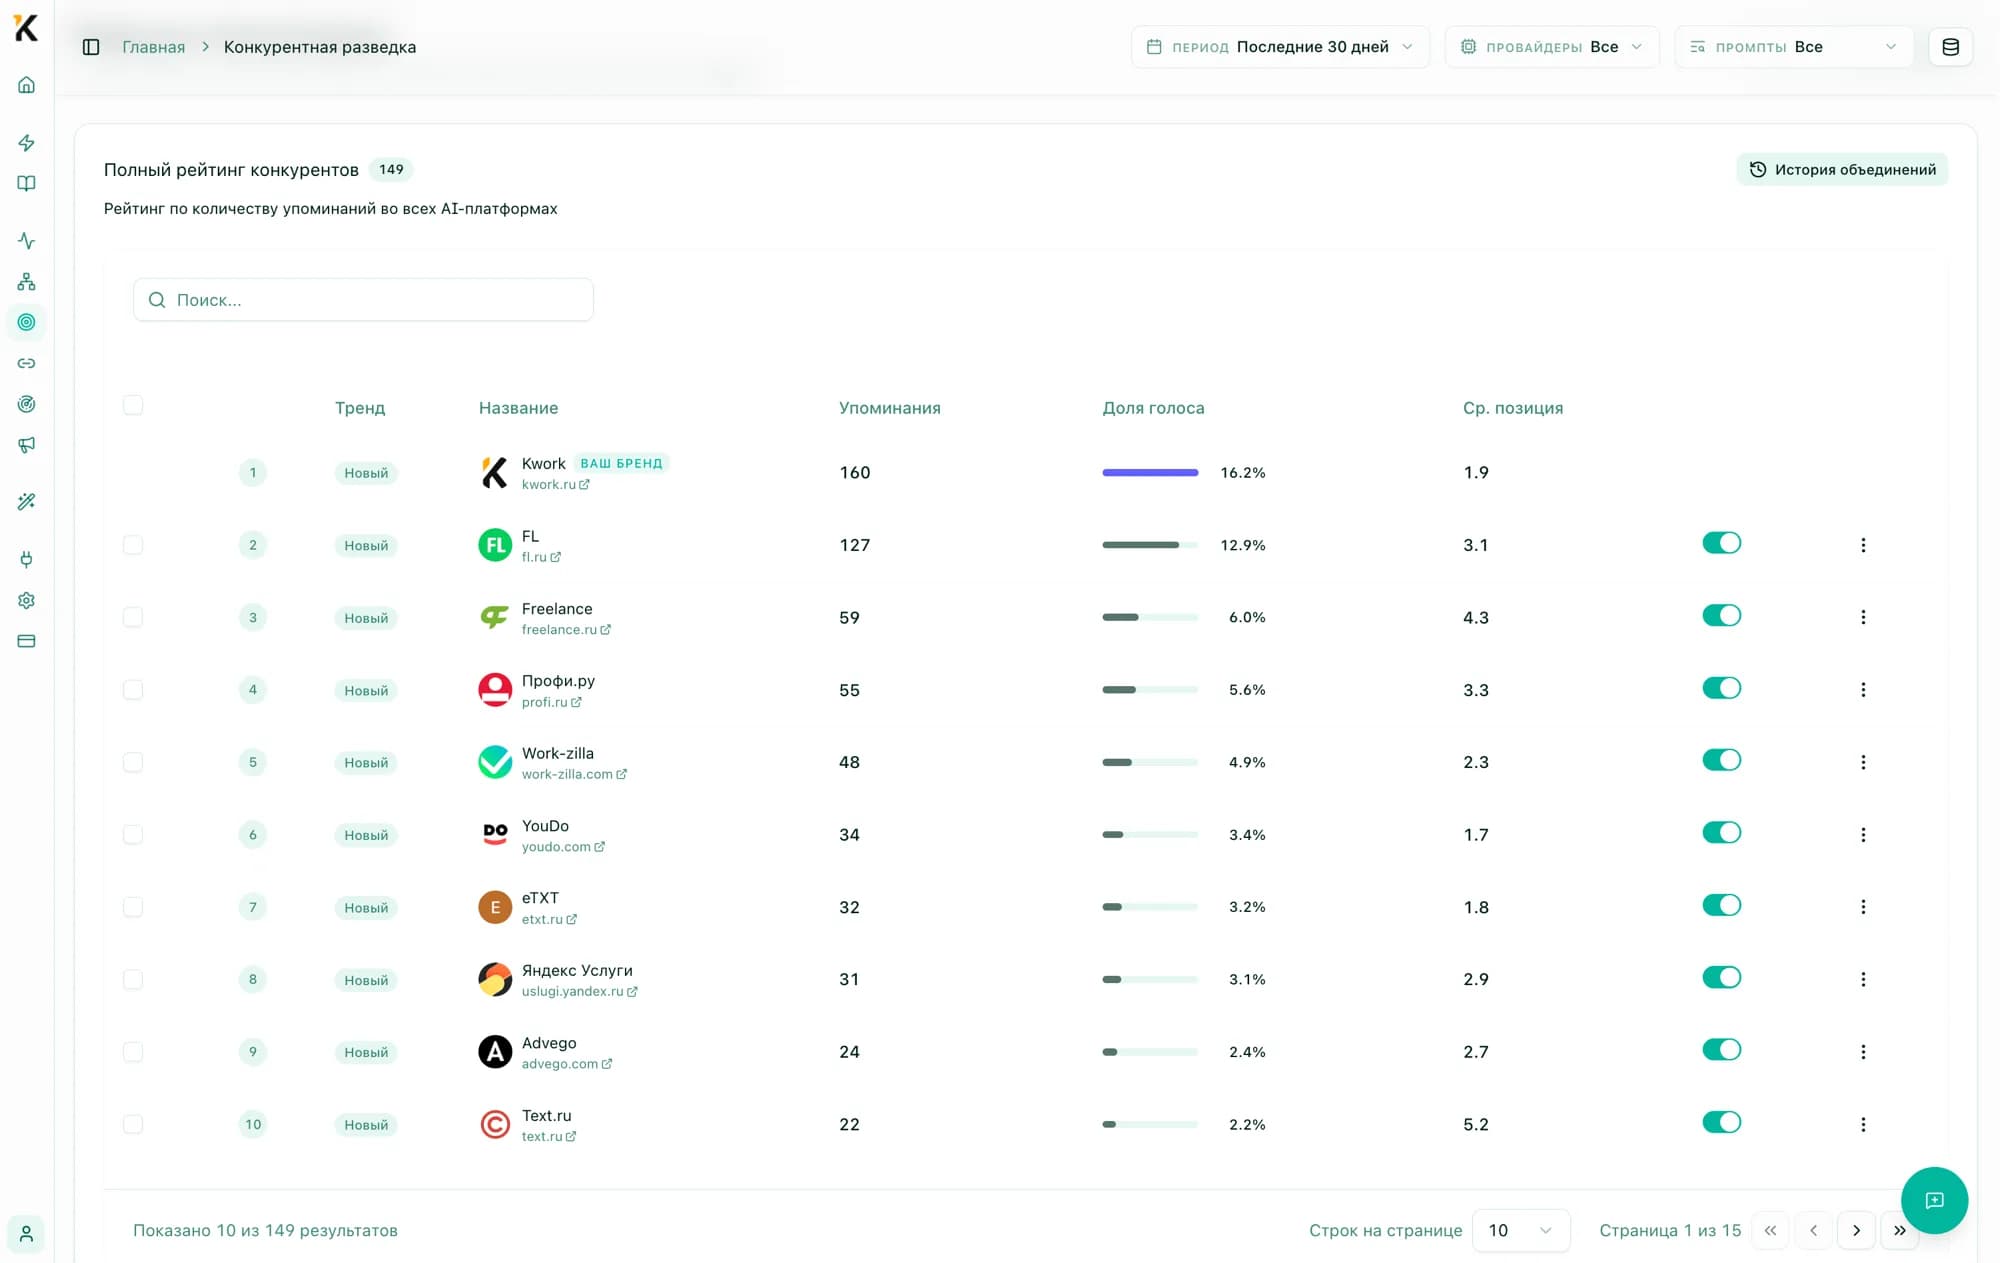This screenshot has height=1263, width=2000.
Task: Open the magic wand sidebar icon
Action: click(x=27, y=502)
